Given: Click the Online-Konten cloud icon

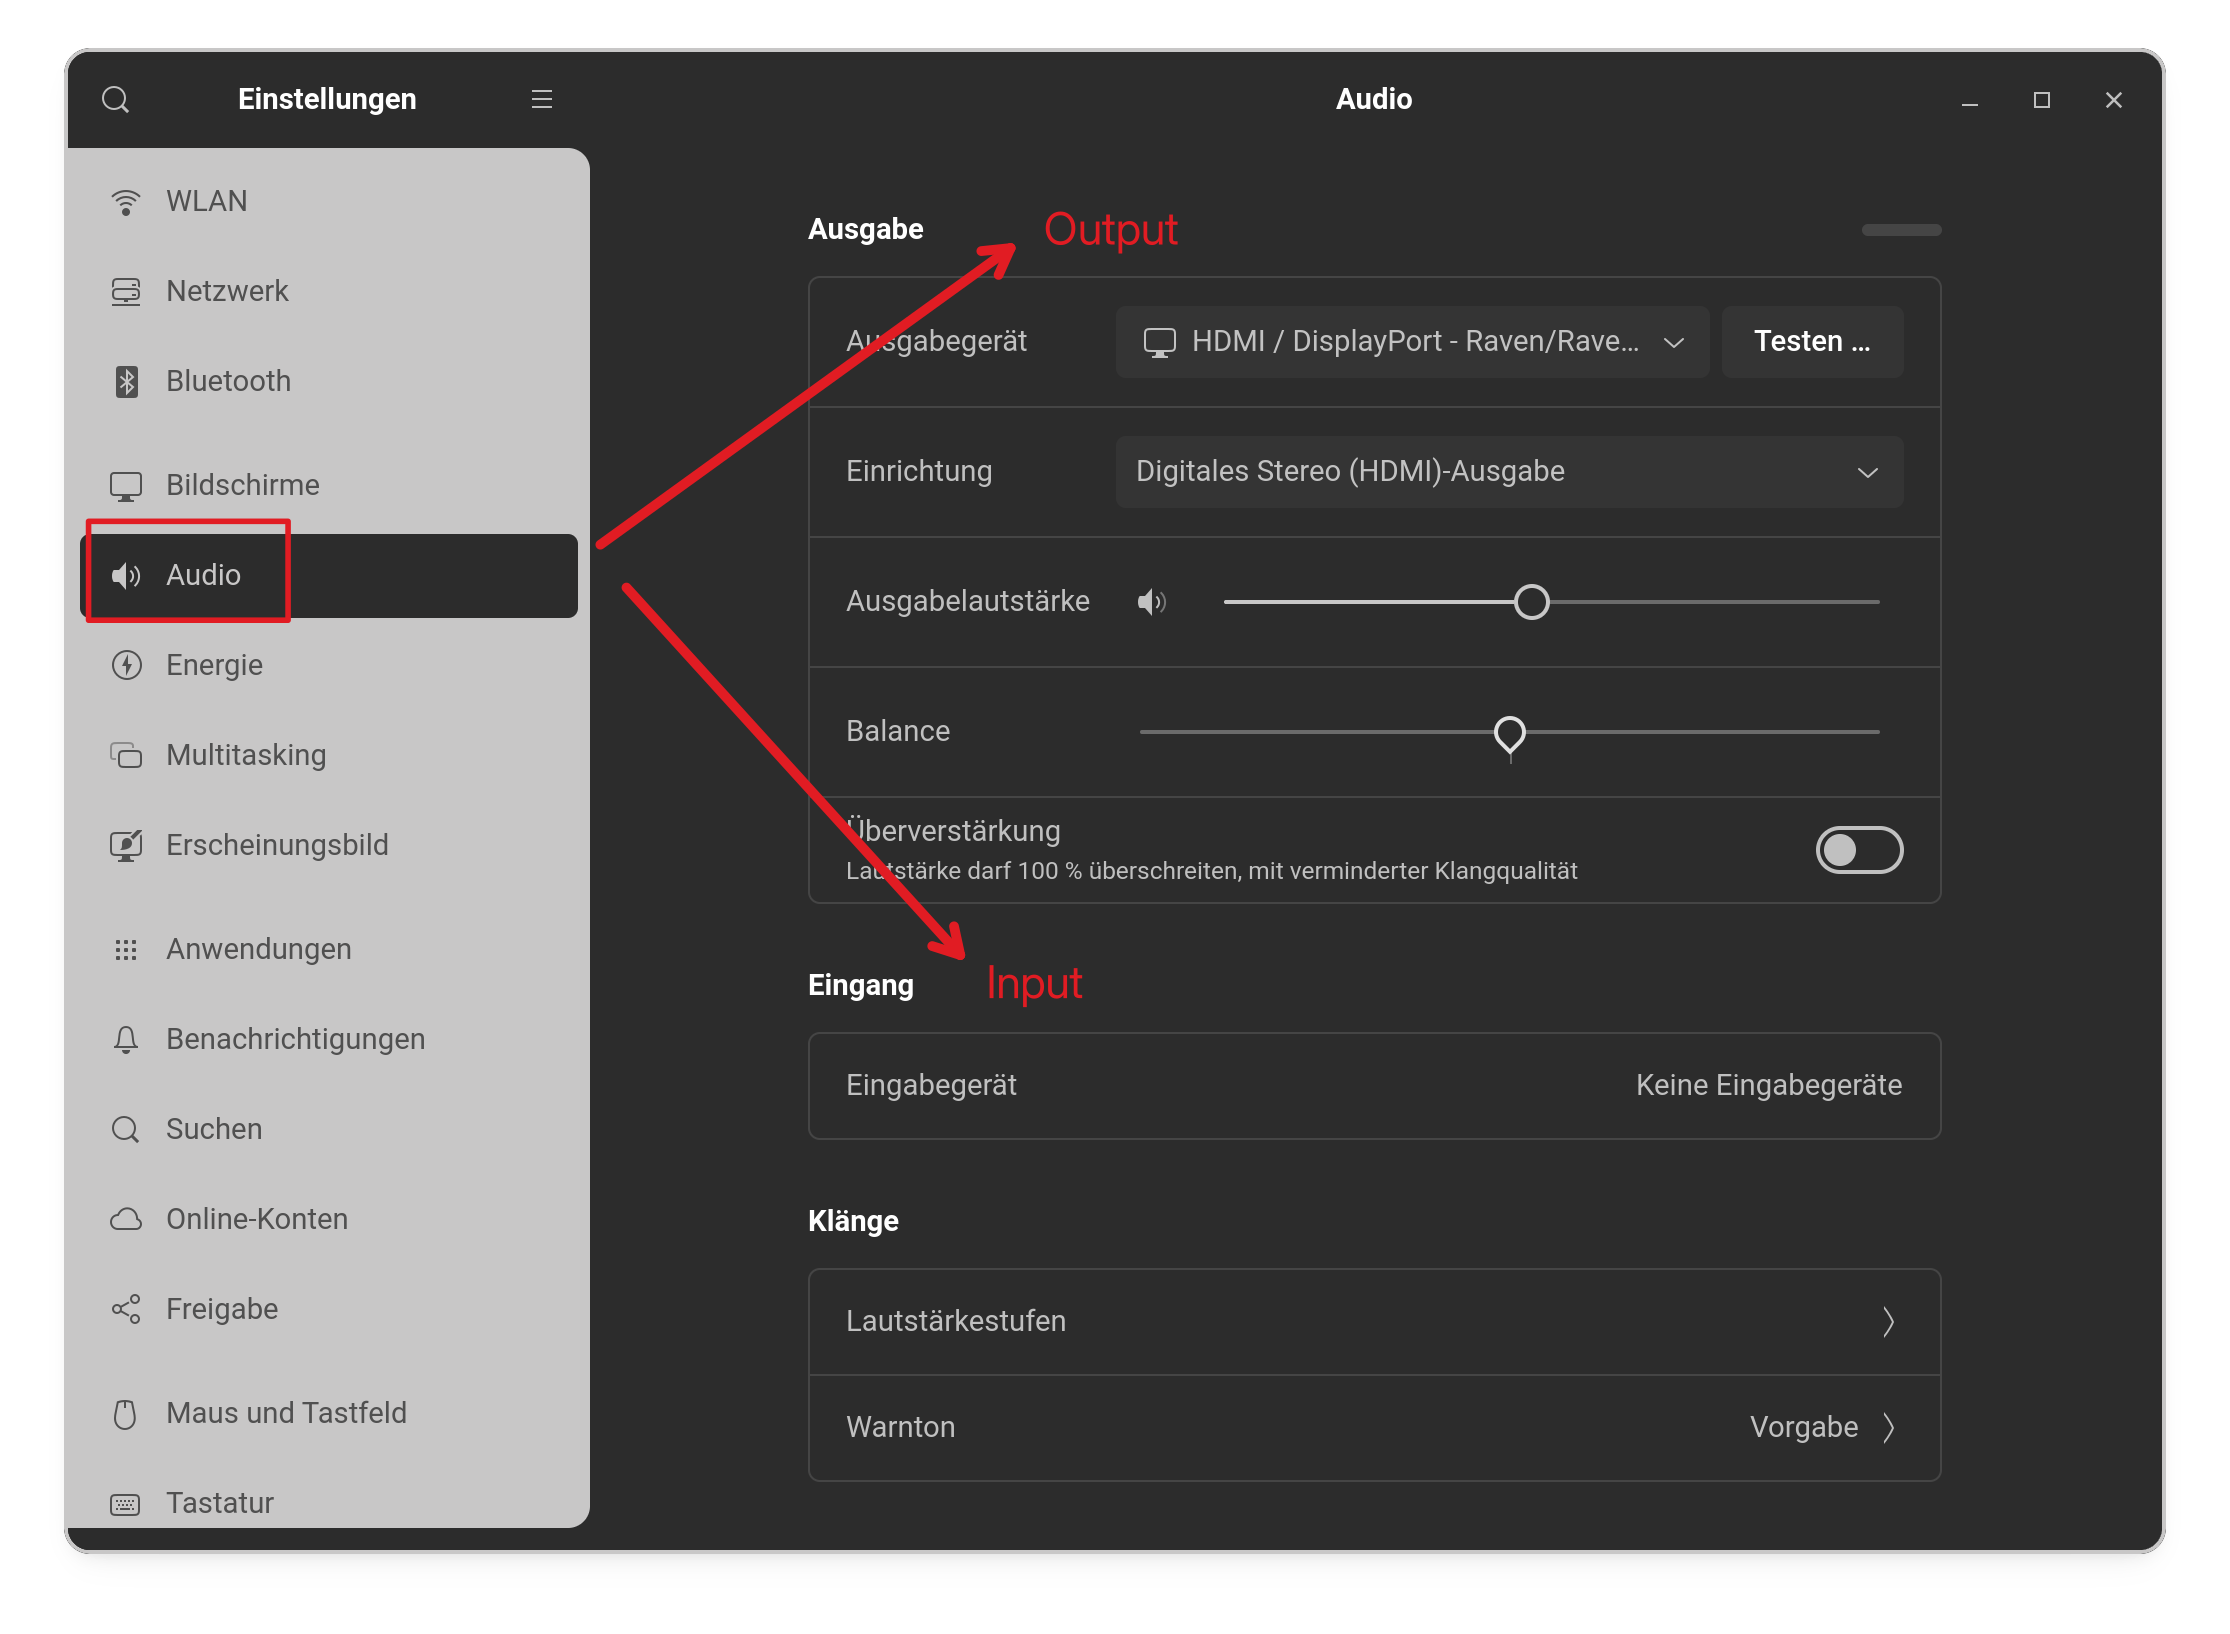Looking at the screenshot, I should (x=126, y=1219).
